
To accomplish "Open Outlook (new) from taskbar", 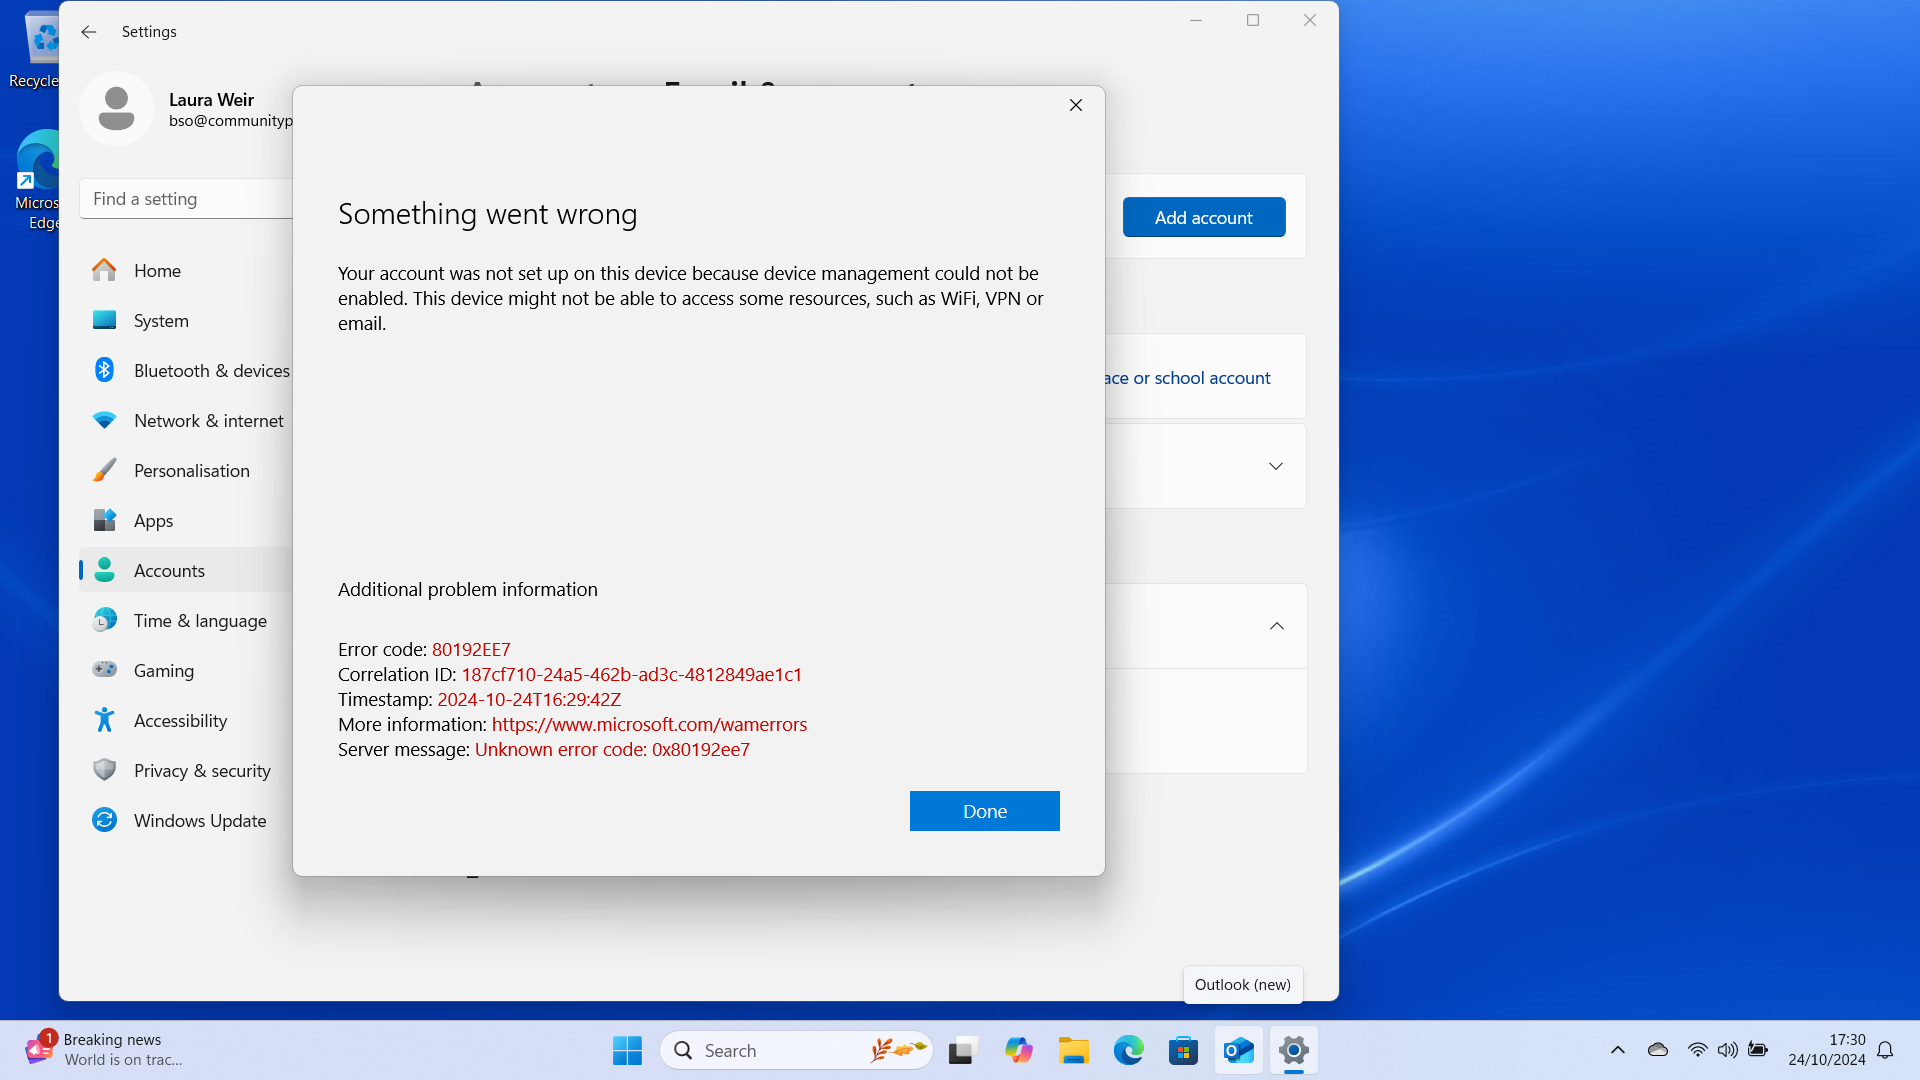I will (x=1238, y=1050).
